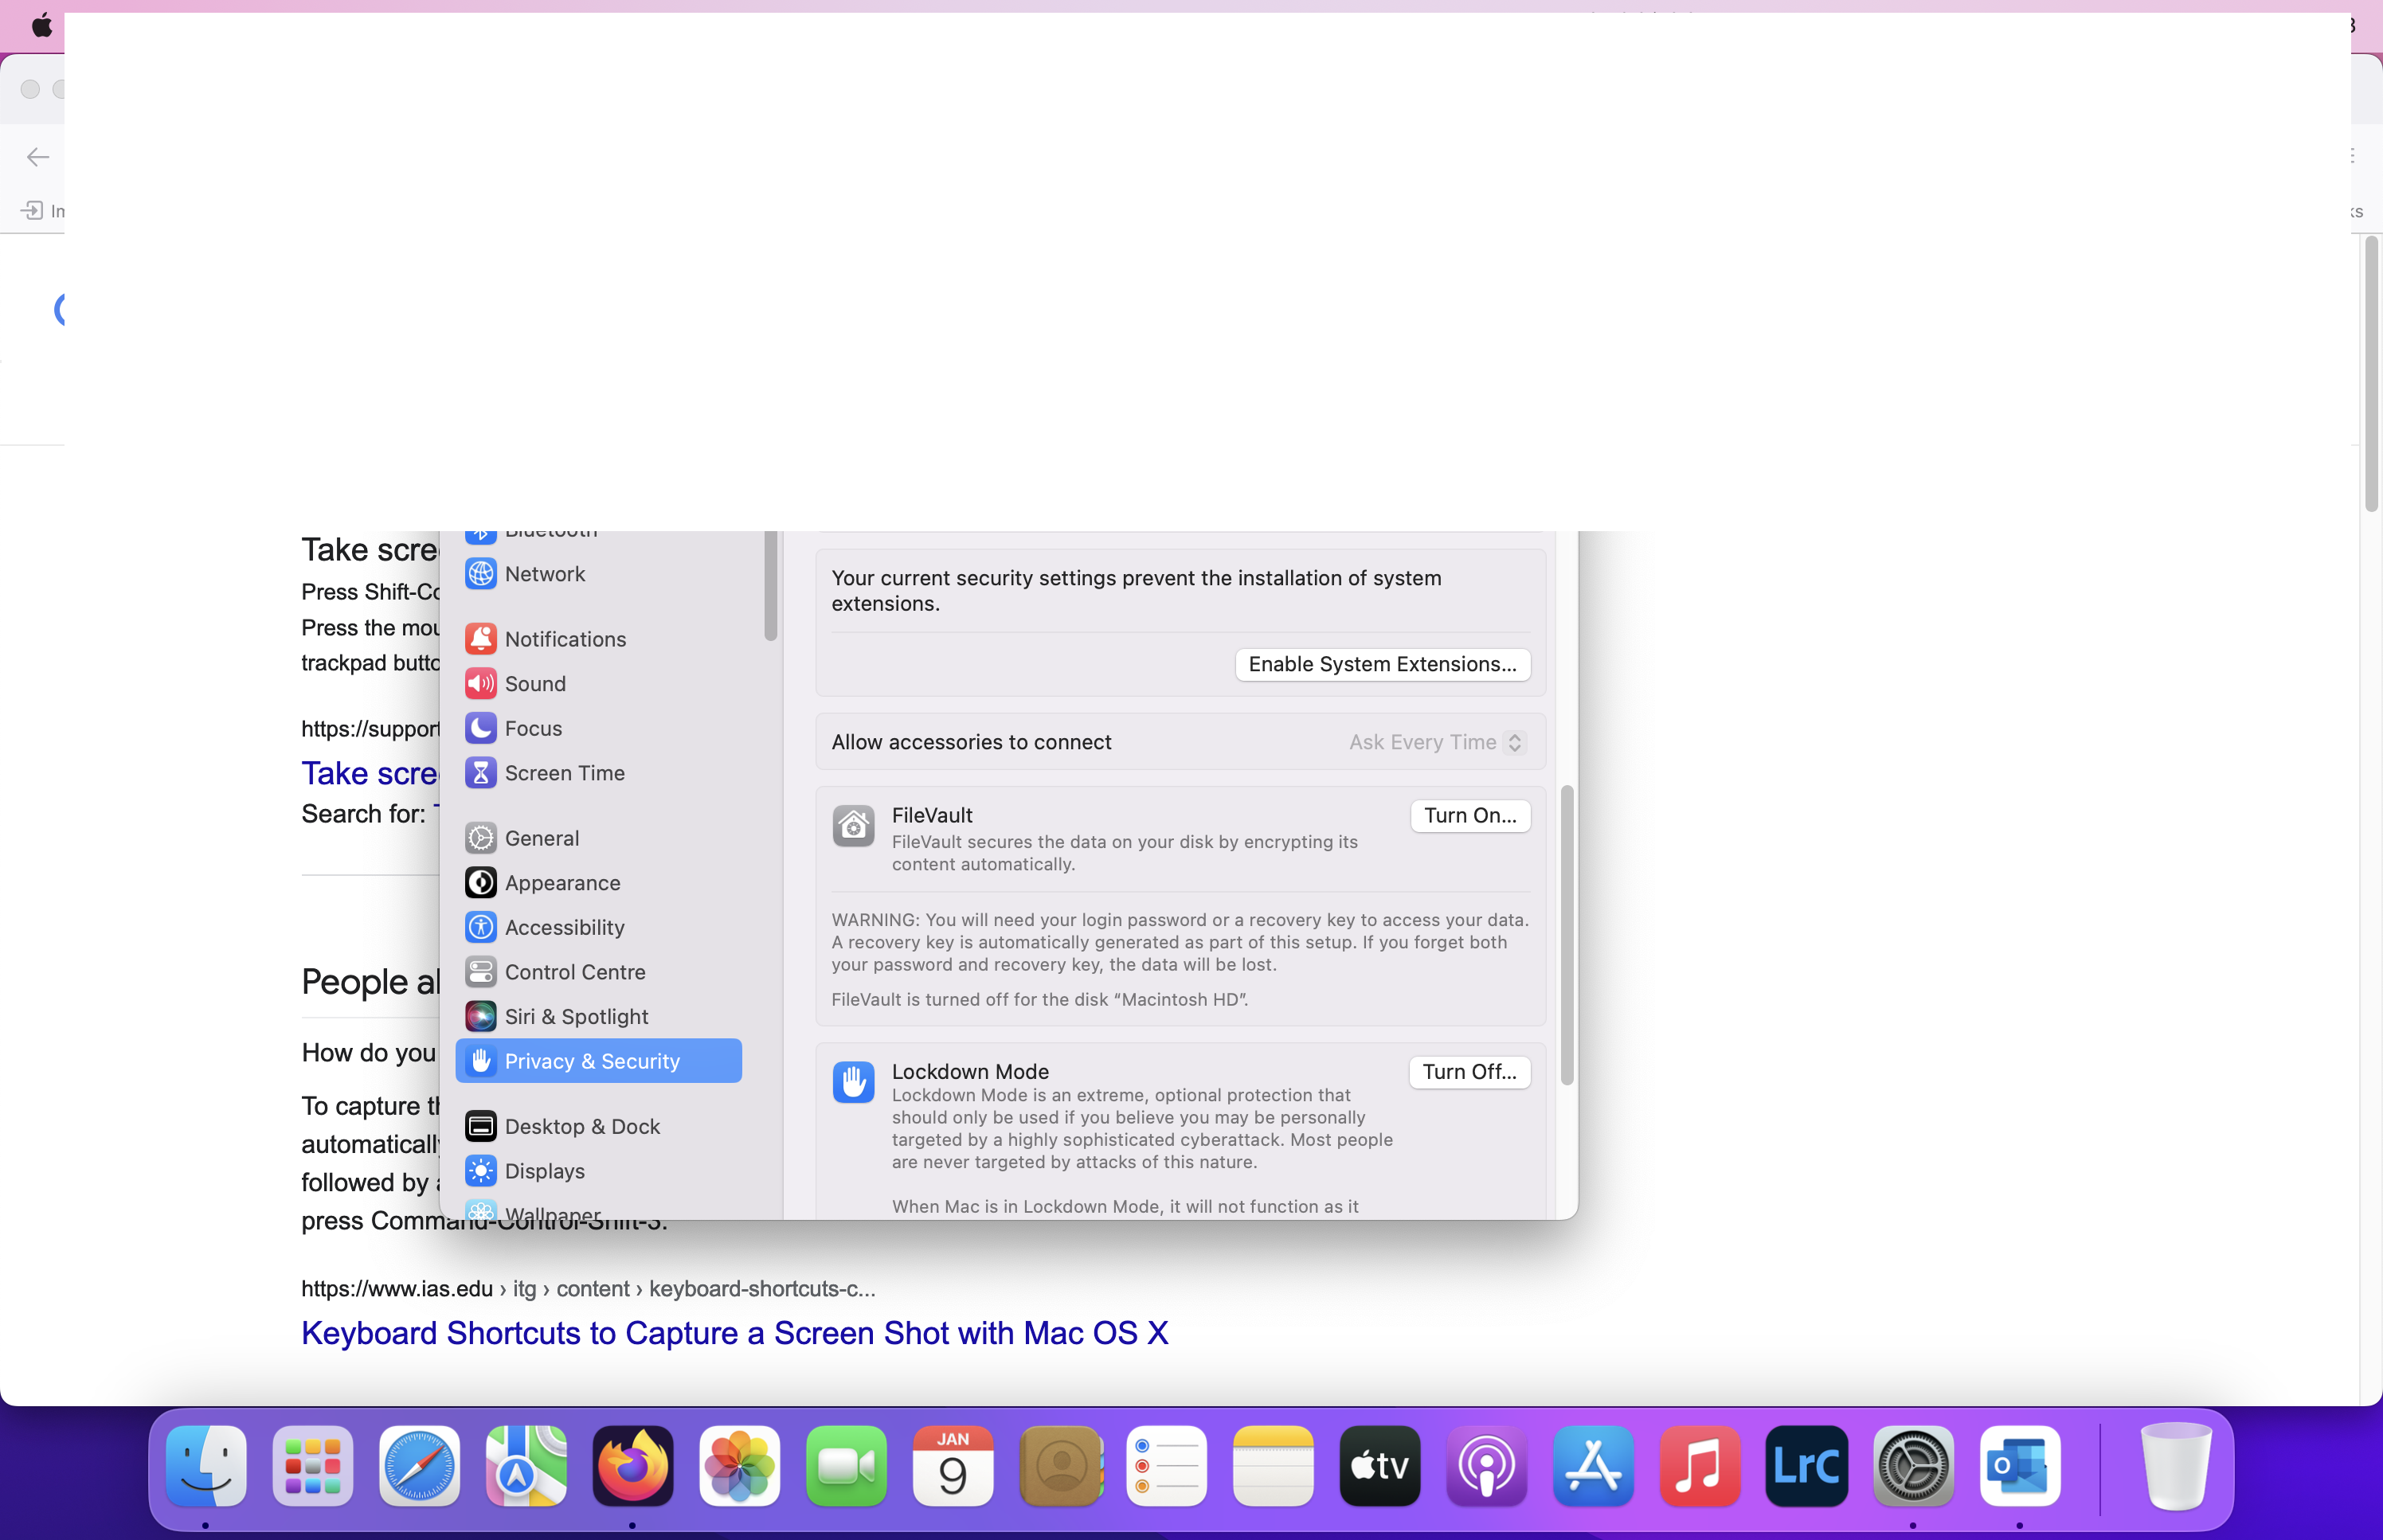Open Allow accessories to connect dropdown
This screenshot has width=2383, height=1540.
tap(1435, 742)
